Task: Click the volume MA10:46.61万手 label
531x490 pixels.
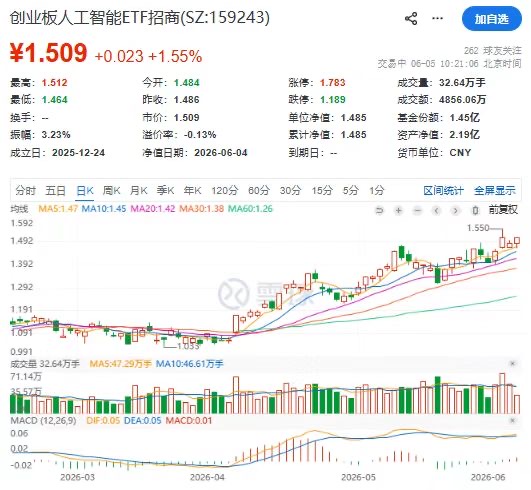Action: [190, 364]
